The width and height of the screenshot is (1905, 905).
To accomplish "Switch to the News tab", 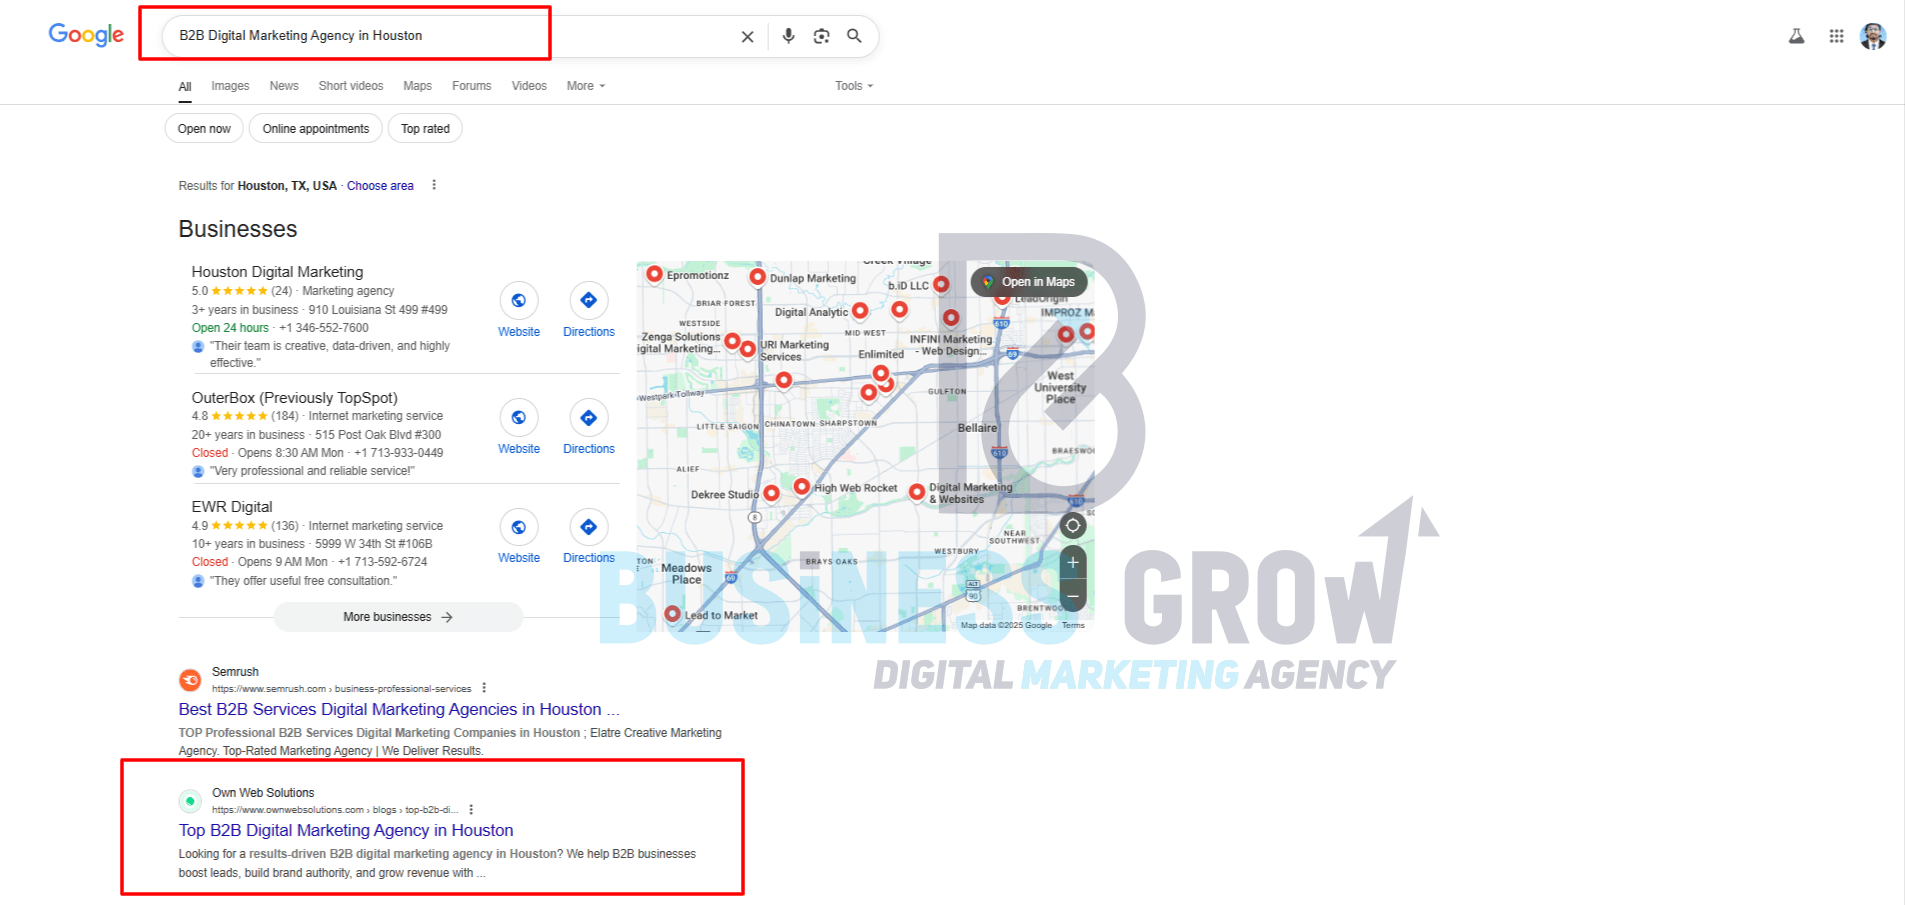I will pyautogui.click(x=284, y=86).
